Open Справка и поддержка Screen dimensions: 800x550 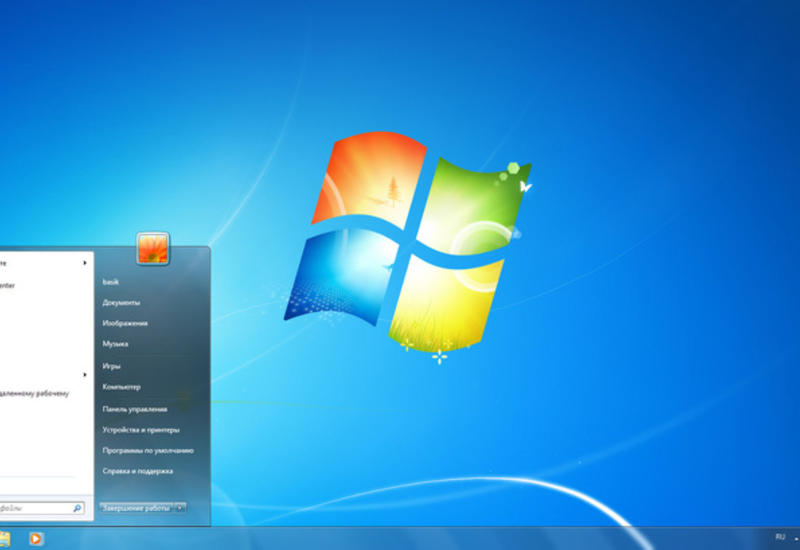tap(138, 471)
